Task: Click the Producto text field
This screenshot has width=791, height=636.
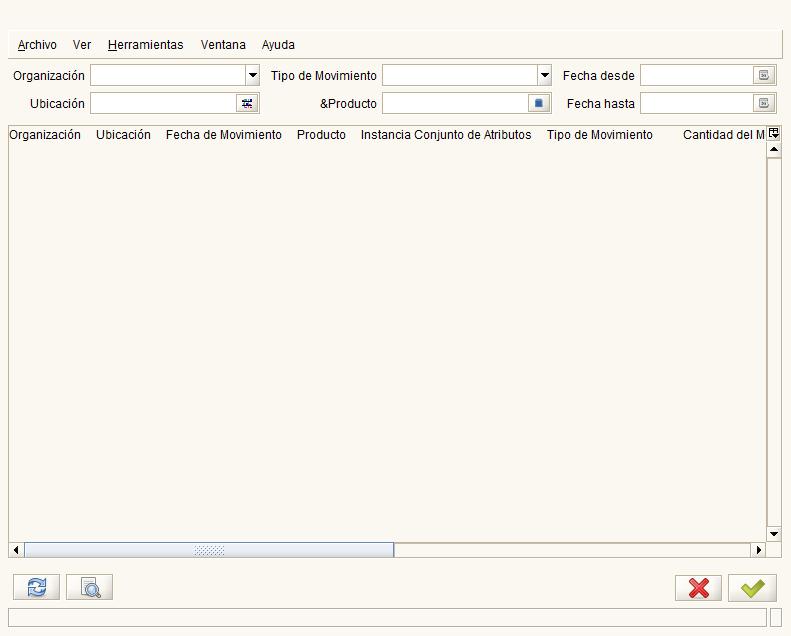Action: [455, 103]
